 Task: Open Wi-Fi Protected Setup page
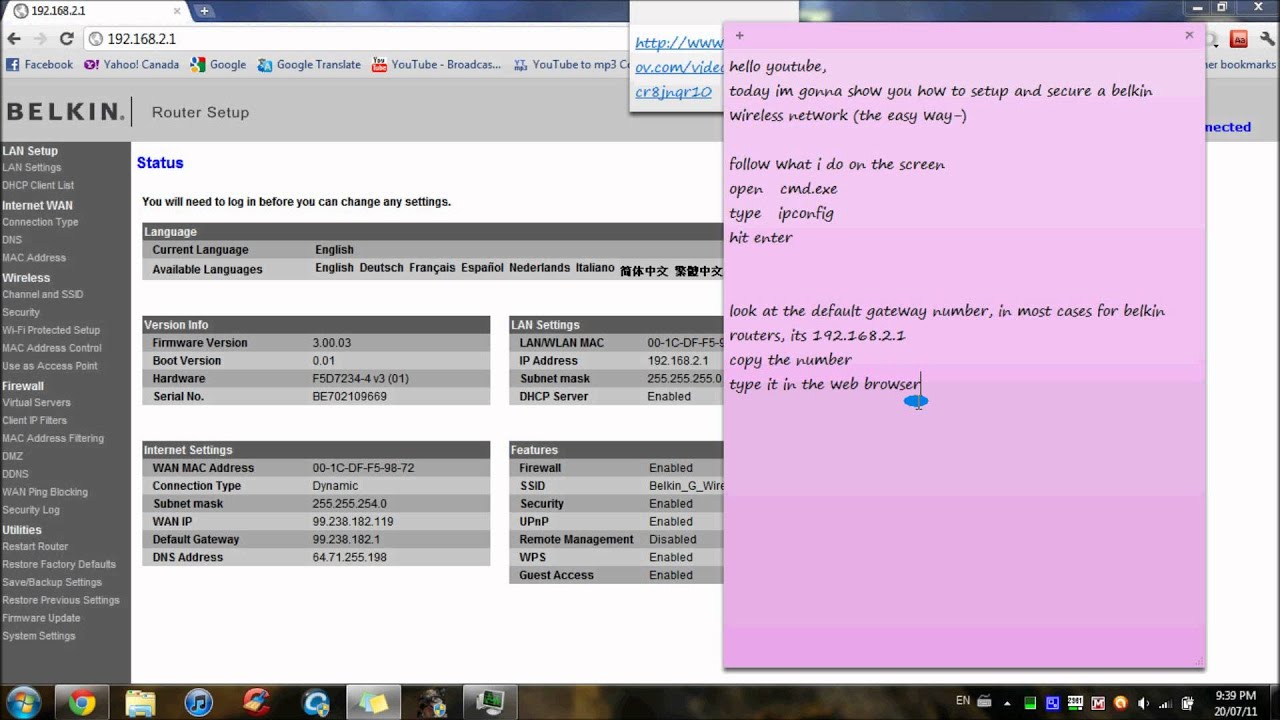(51, 331)
